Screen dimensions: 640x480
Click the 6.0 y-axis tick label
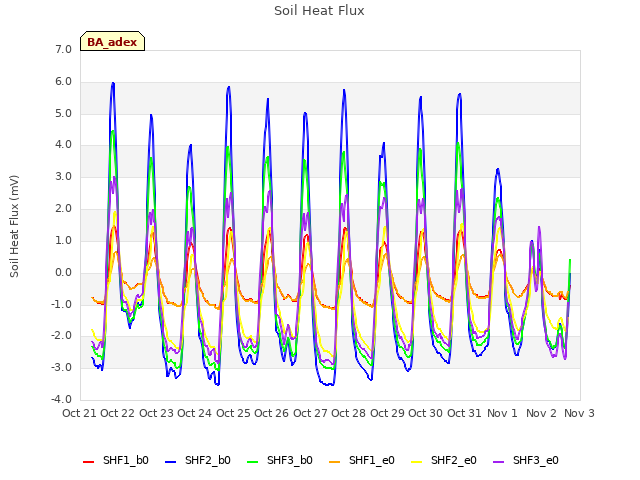(63, 82)
